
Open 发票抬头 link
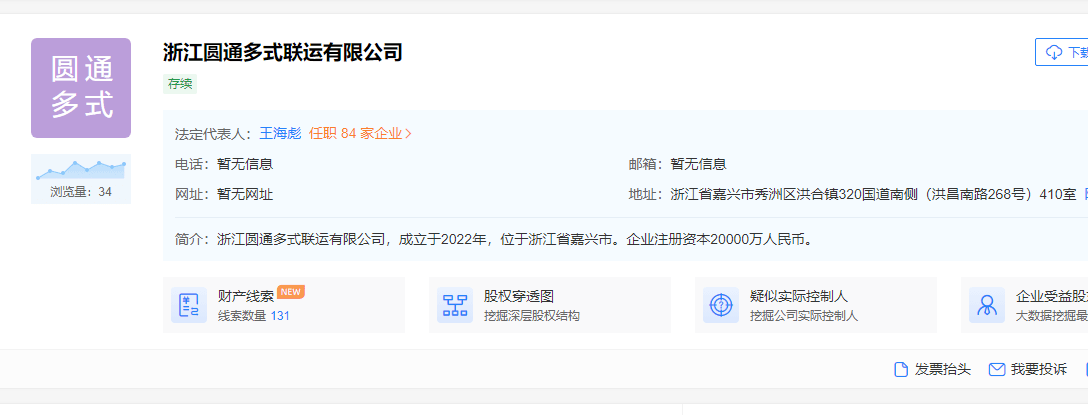click(x=943, y=369)
